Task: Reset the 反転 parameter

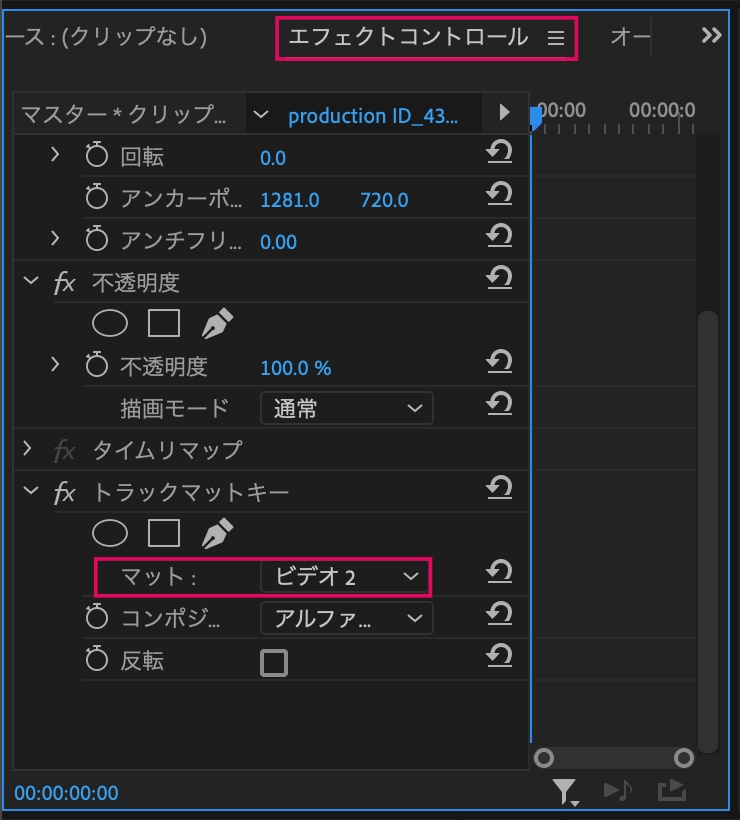Action: 499,656
